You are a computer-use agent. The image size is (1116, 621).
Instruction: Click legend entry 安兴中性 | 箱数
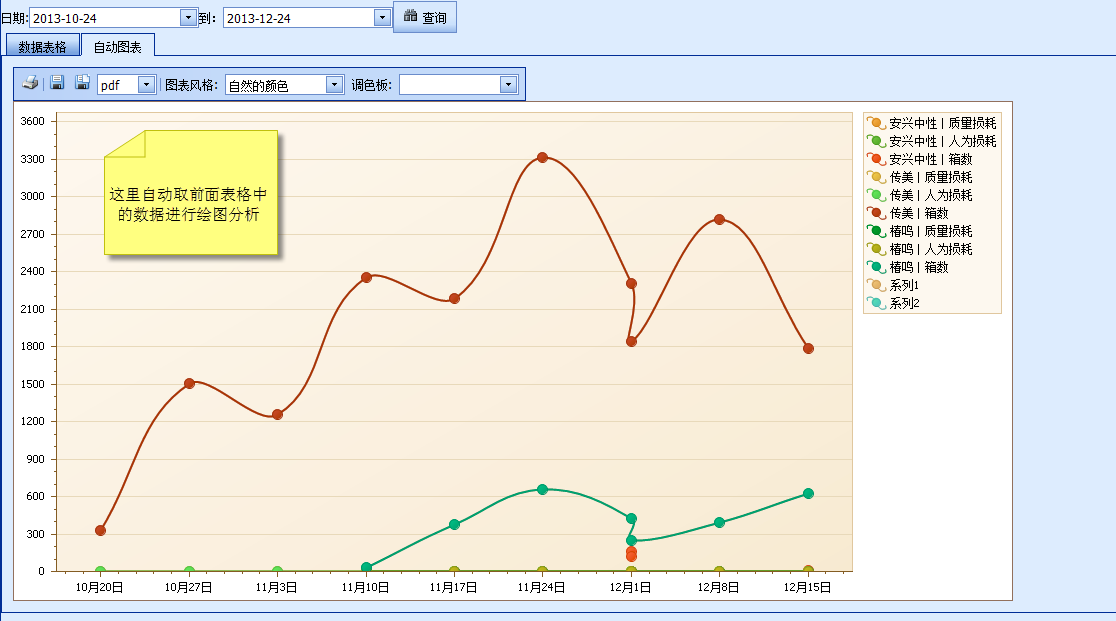(920, 159)
